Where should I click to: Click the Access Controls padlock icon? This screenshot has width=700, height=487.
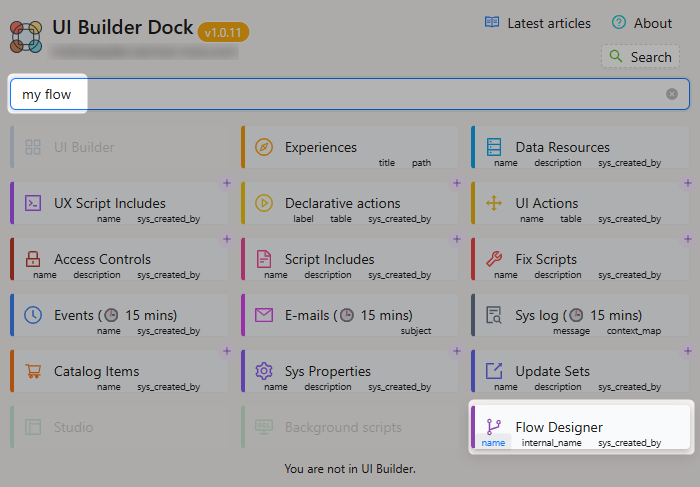(x=33, y=259)
